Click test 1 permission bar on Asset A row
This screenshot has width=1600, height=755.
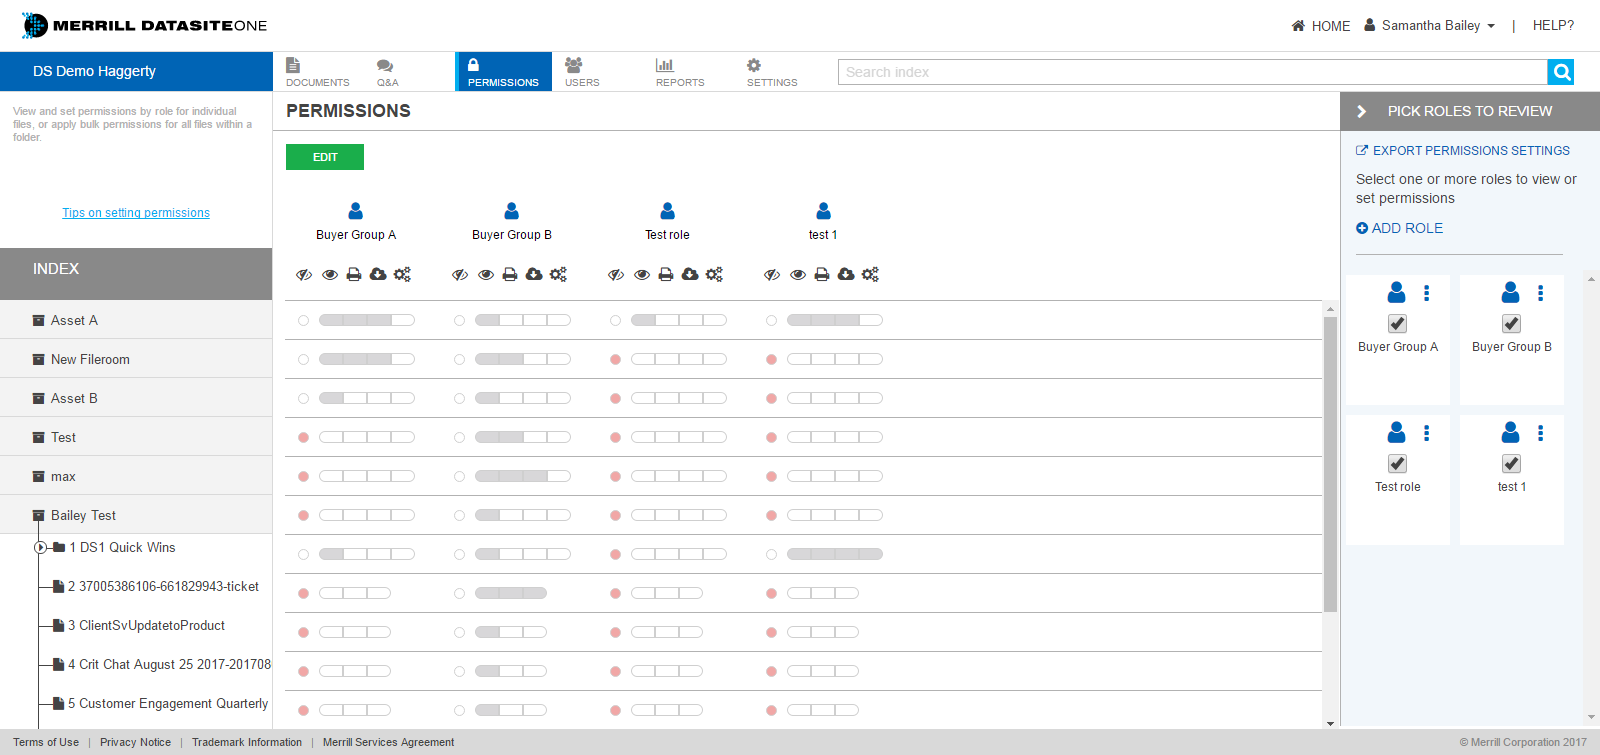[835, 321]
